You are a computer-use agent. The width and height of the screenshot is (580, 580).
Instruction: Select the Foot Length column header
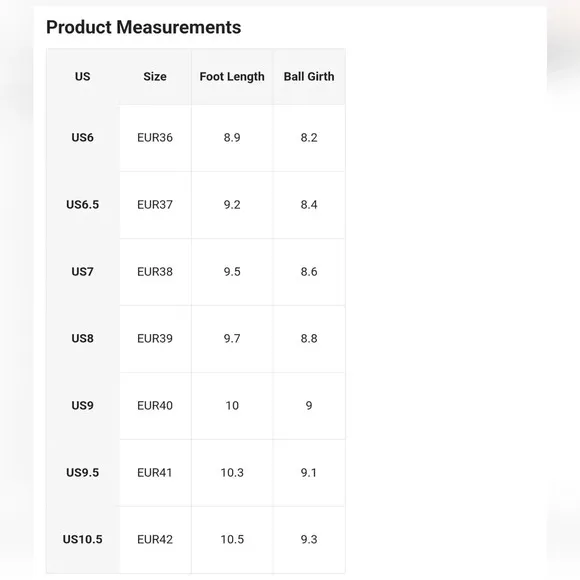(232, 77)
